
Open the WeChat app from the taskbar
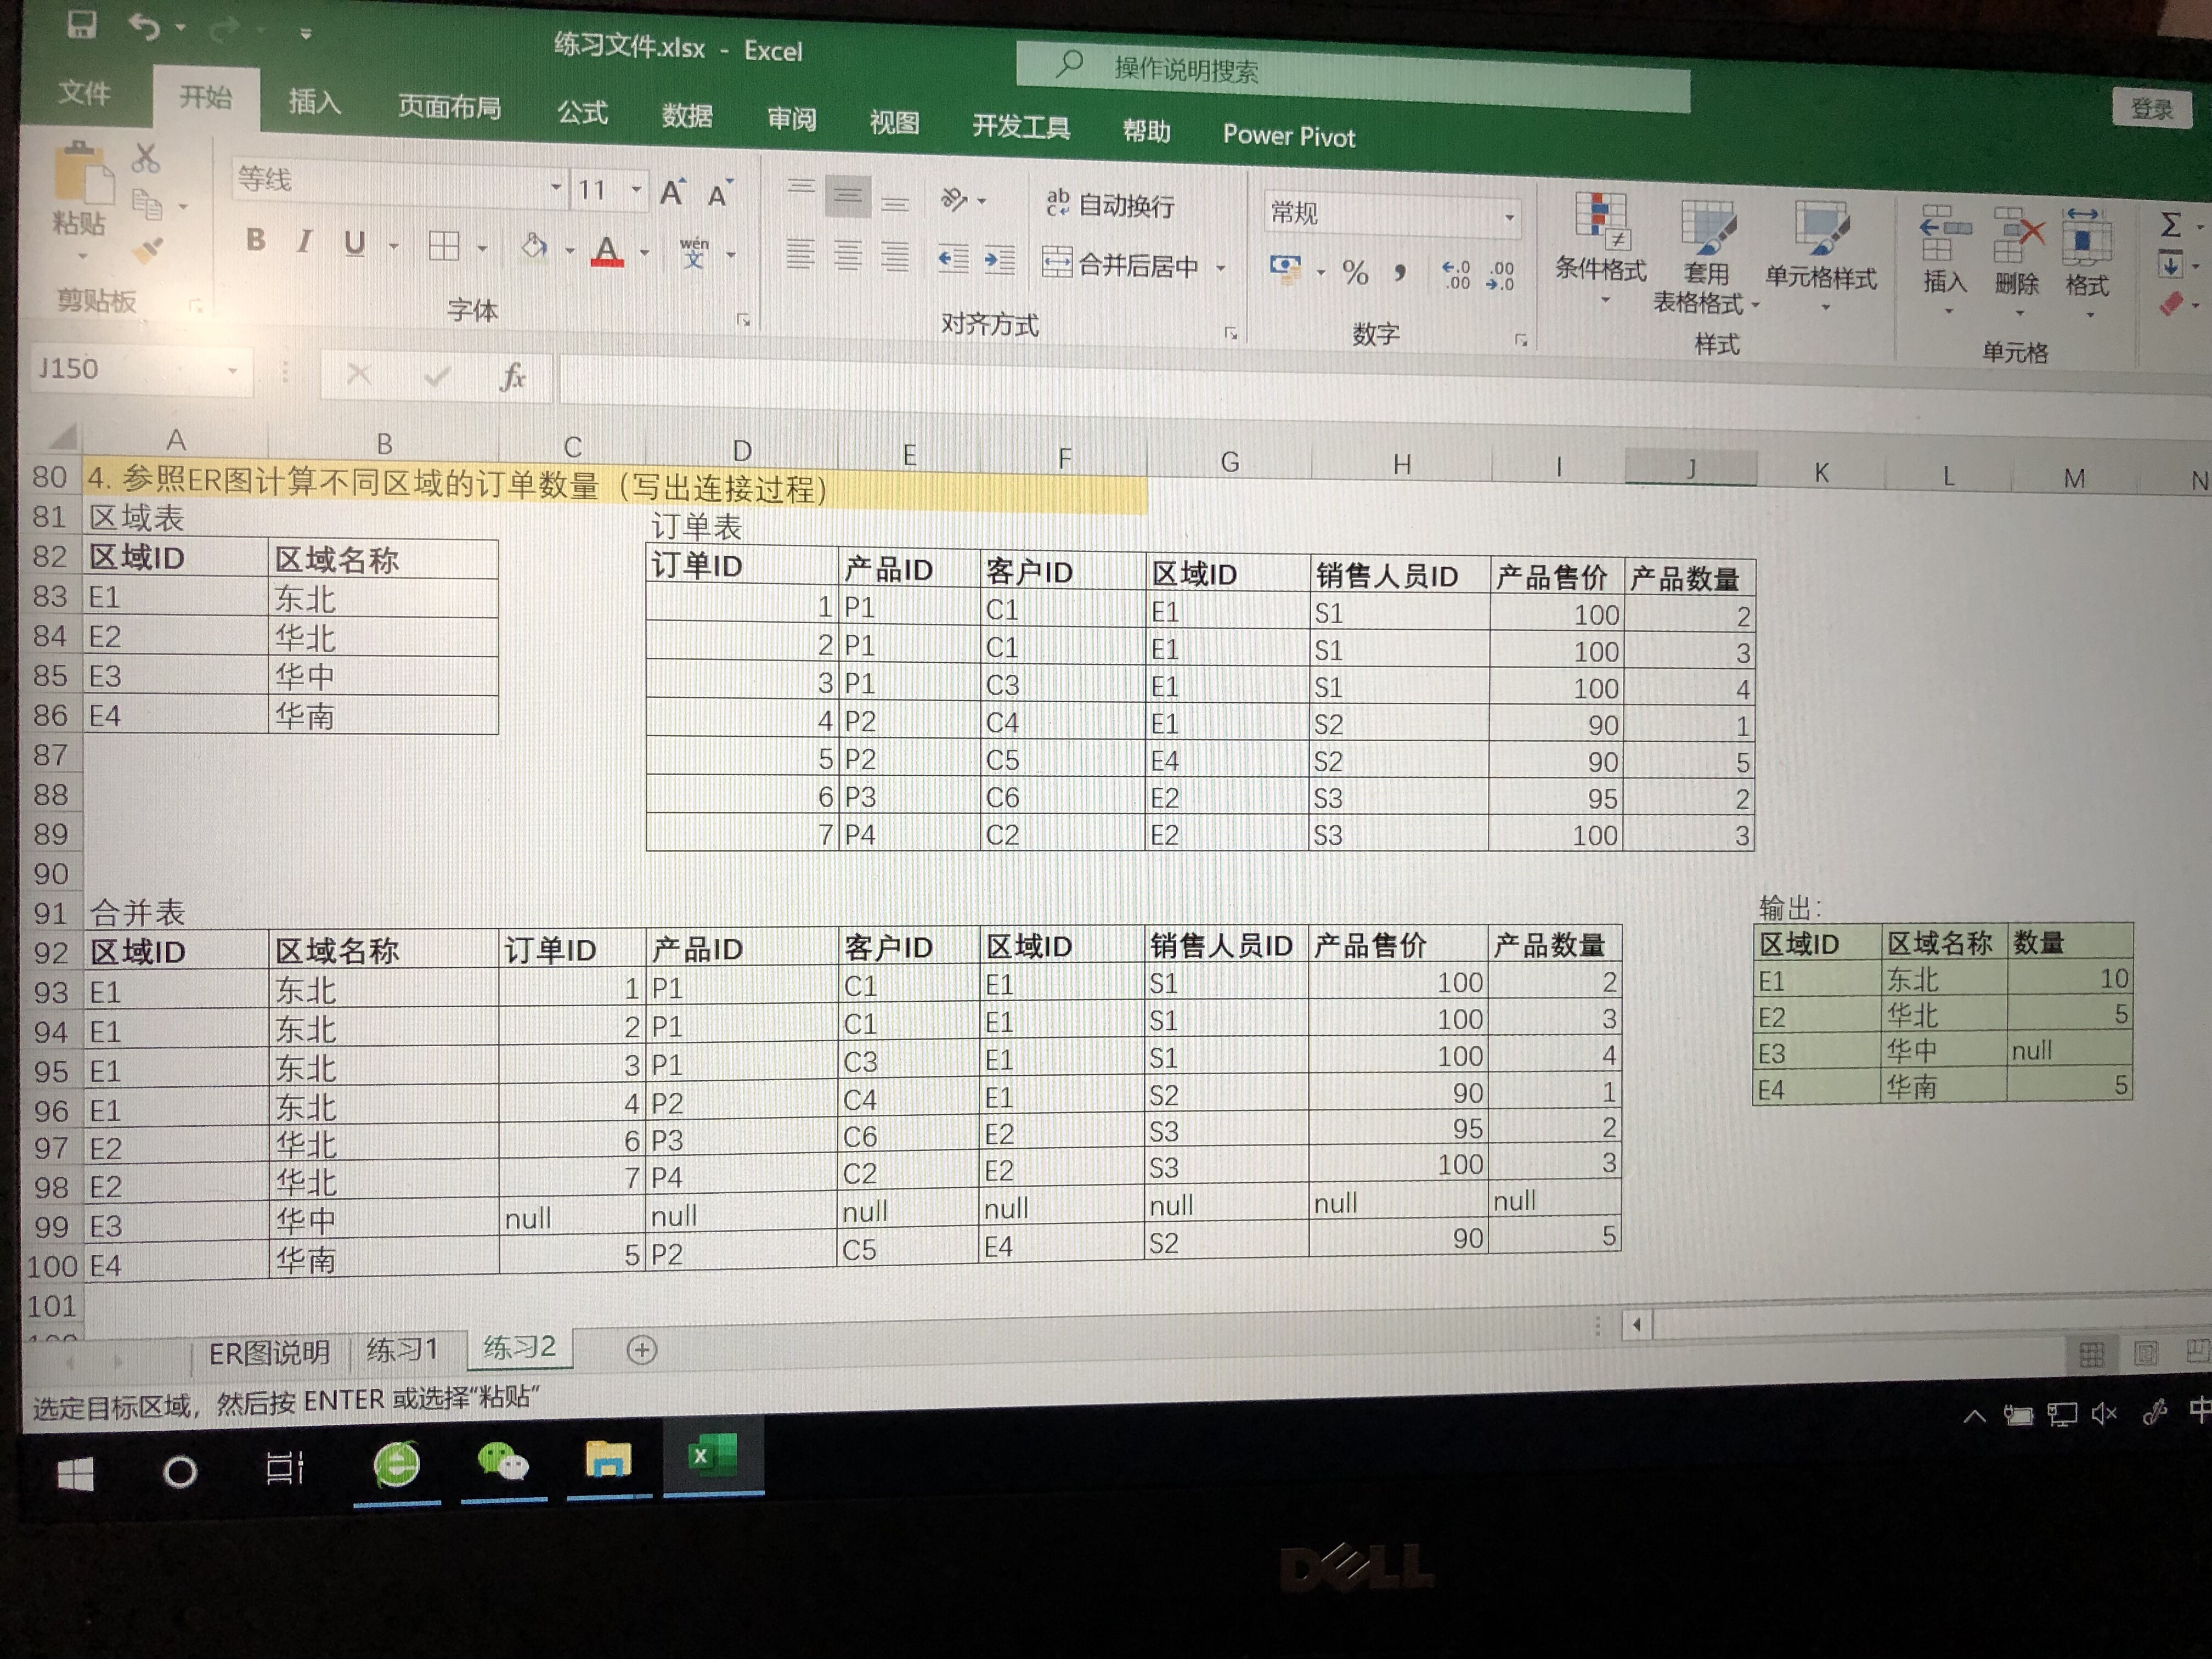click(x=502, y=1463)
